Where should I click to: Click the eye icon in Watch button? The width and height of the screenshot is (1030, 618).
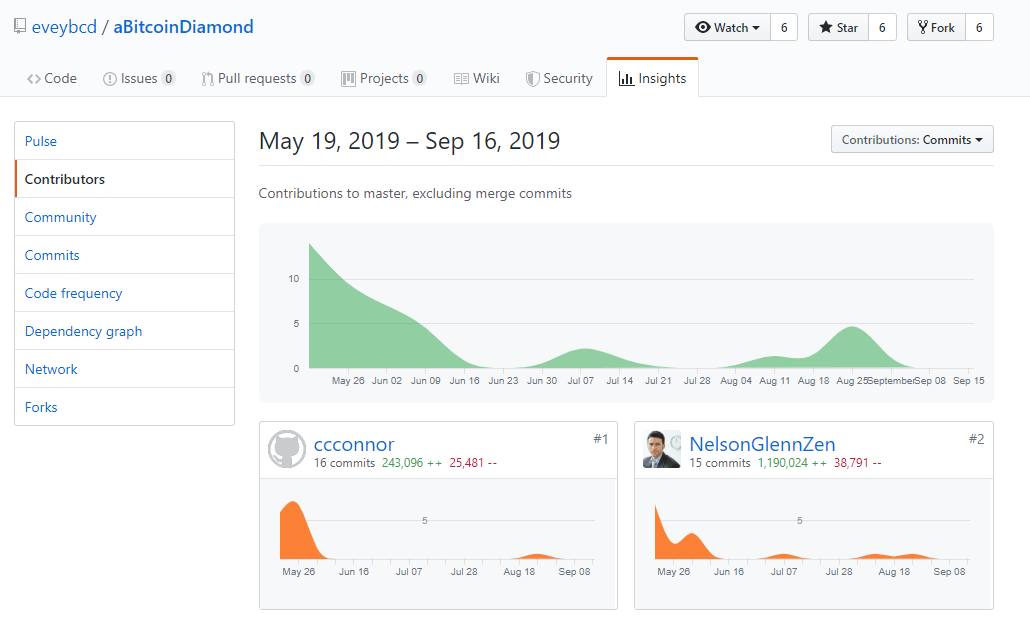pyautogui.click(x=703, y=28)
